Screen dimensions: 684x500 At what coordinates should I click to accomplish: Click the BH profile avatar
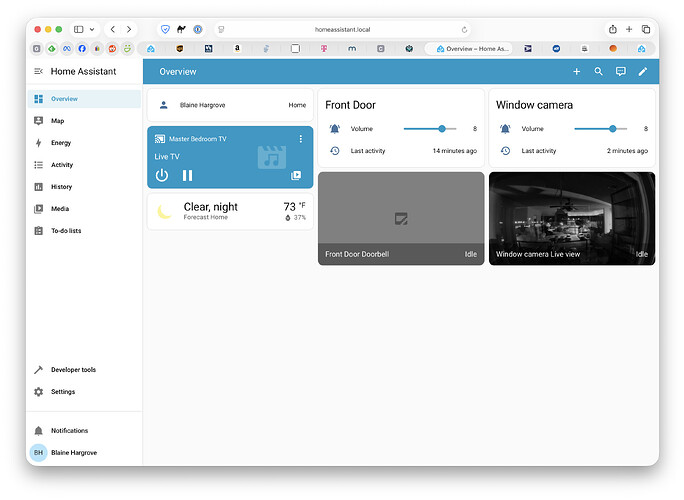[38, 452]
